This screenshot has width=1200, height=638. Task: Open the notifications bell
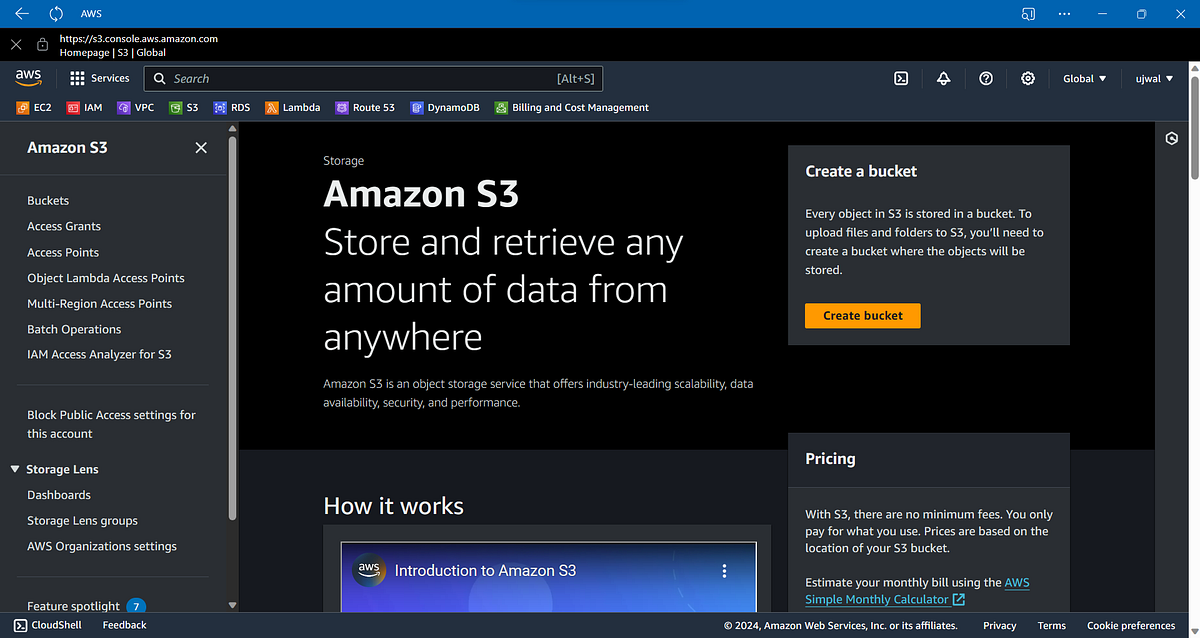[943, 78]
